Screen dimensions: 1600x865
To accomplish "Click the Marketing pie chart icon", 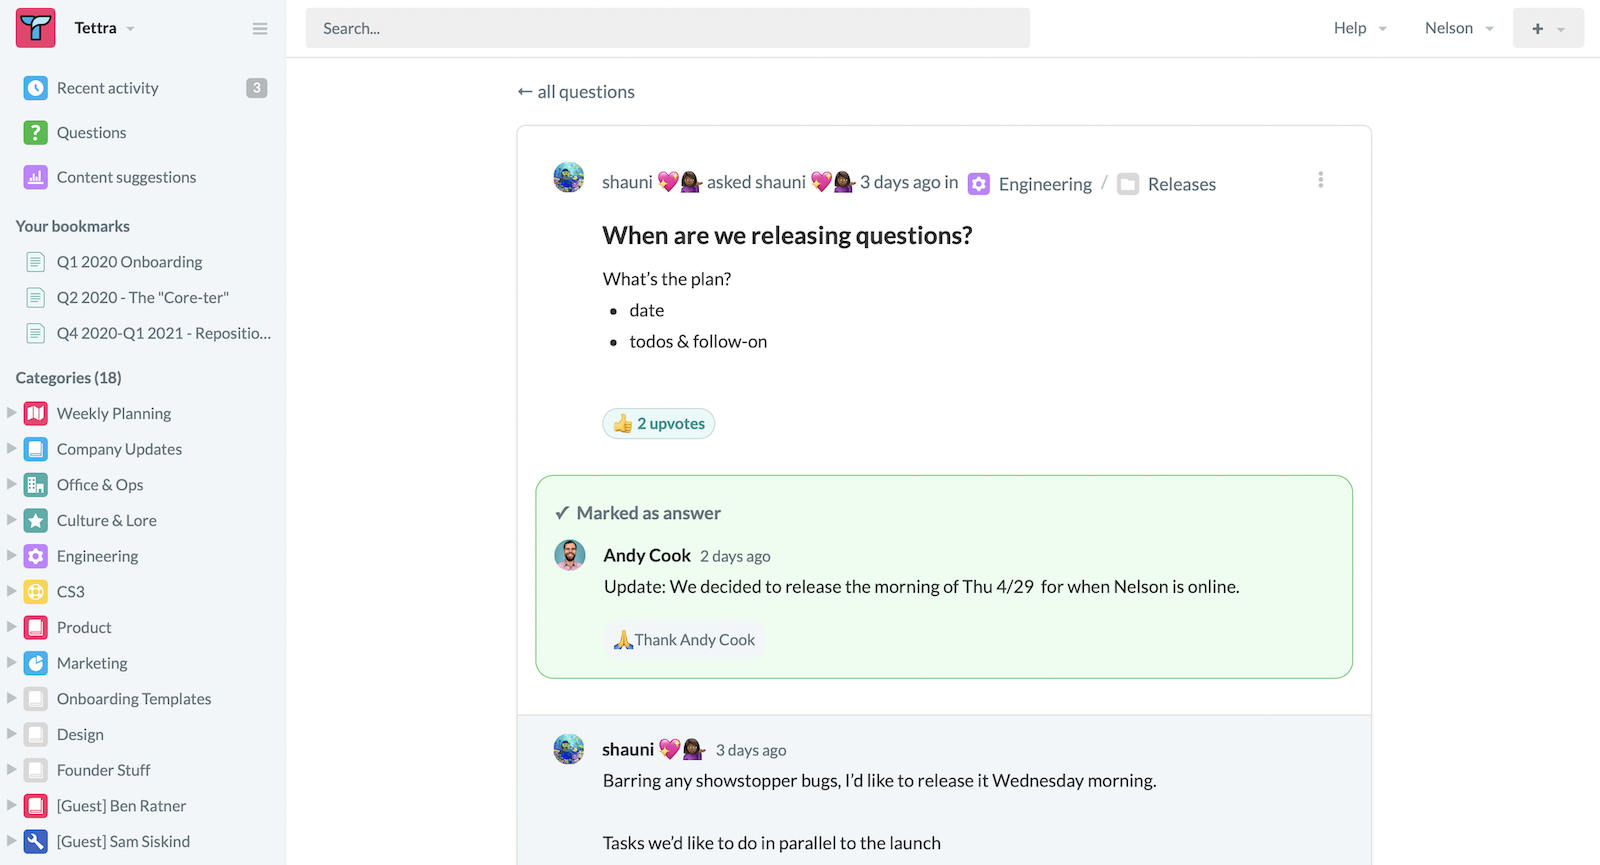I will pyautogui.click(x=36, y=663).
